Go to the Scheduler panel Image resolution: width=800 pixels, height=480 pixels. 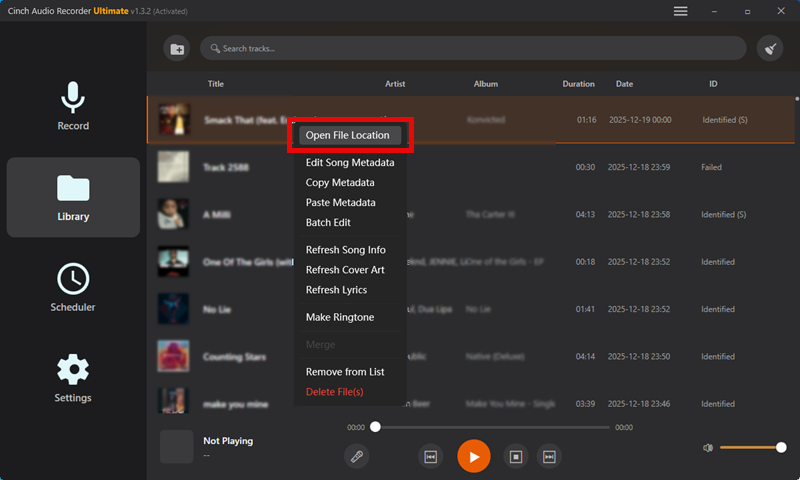(x=73, y=287)
